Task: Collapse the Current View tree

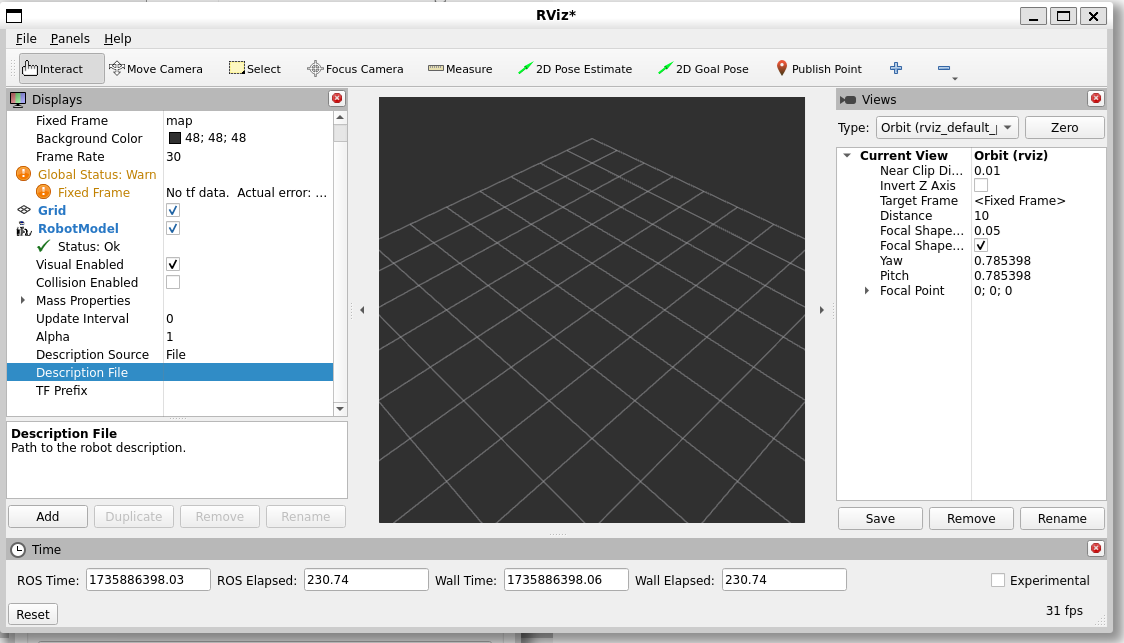Action: coord(847,155)
